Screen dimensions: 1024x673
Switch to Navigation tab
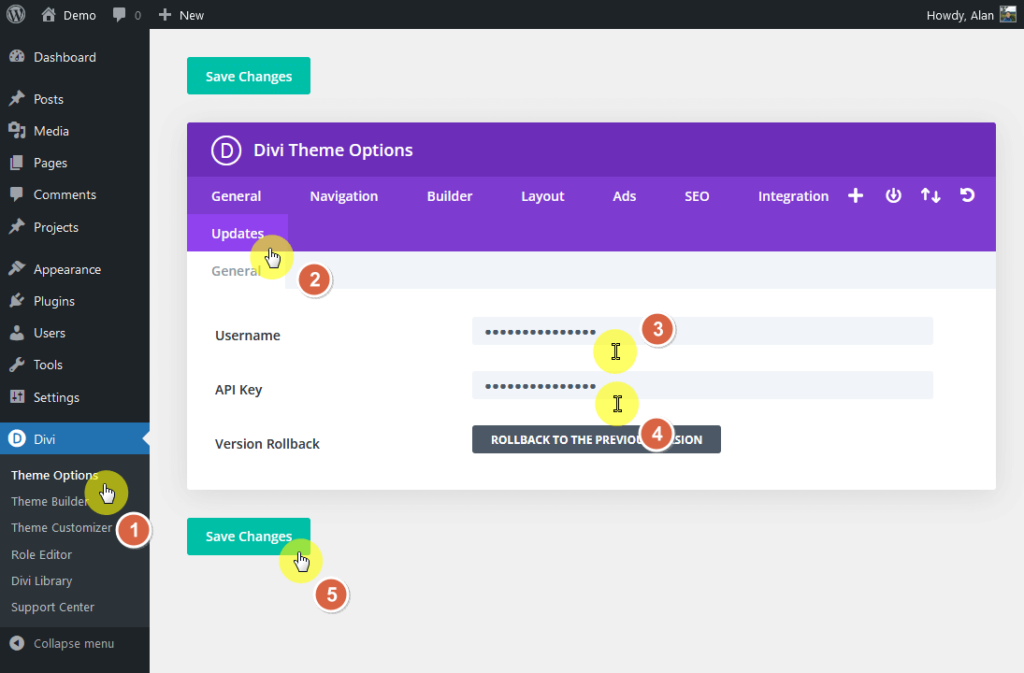point(344,196)
